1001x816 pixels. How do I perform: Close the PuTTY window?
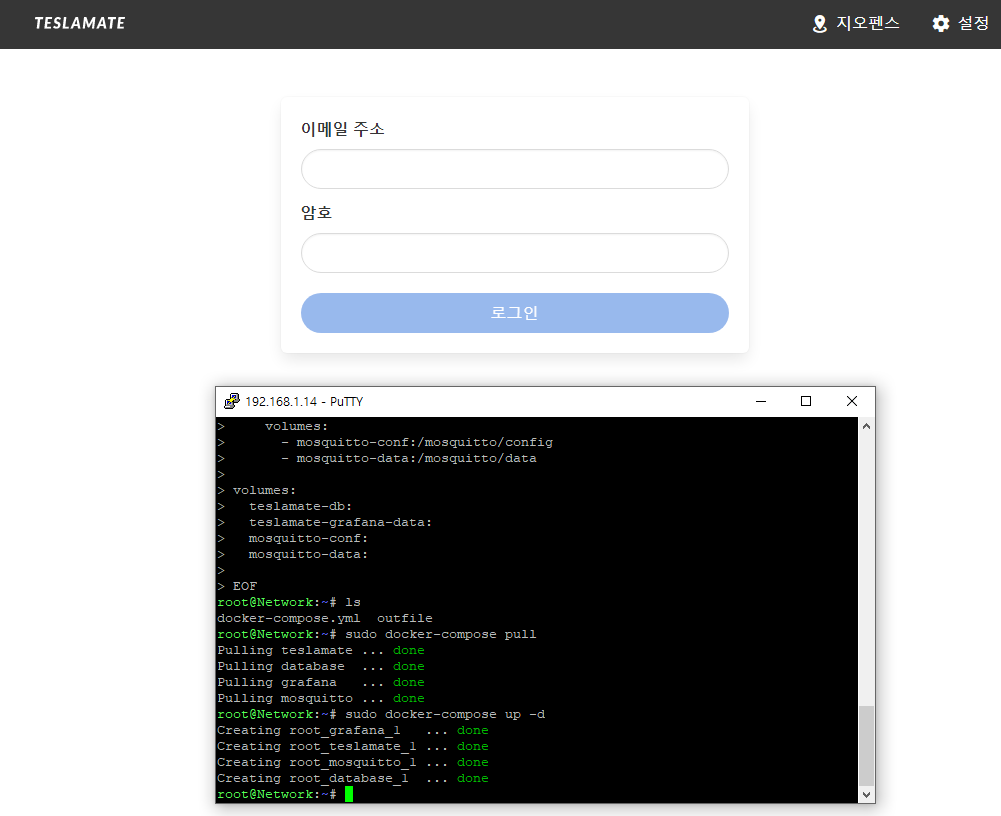tap(852, 401)
